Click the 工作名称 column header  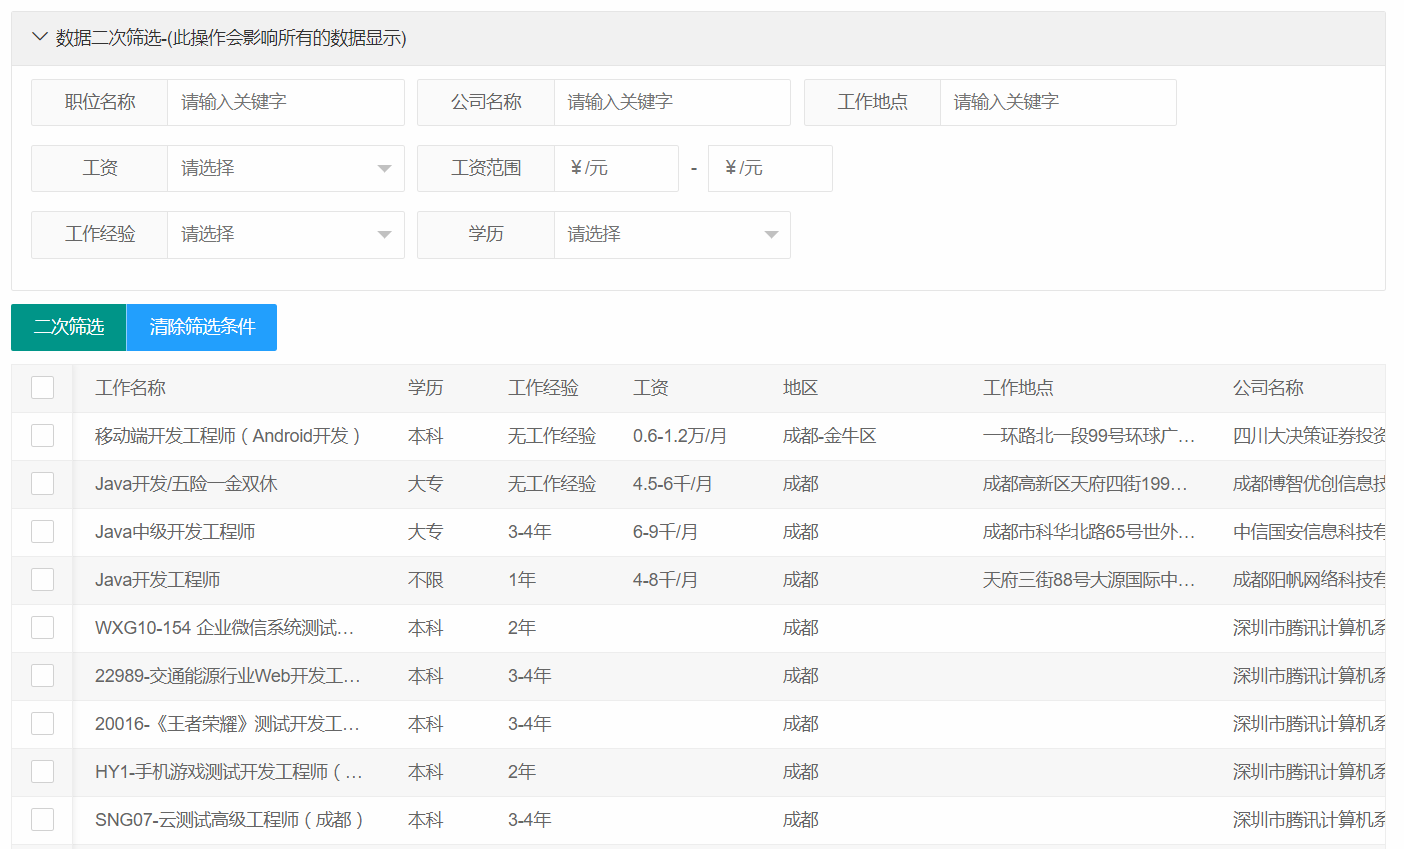(x=130, y=388)
